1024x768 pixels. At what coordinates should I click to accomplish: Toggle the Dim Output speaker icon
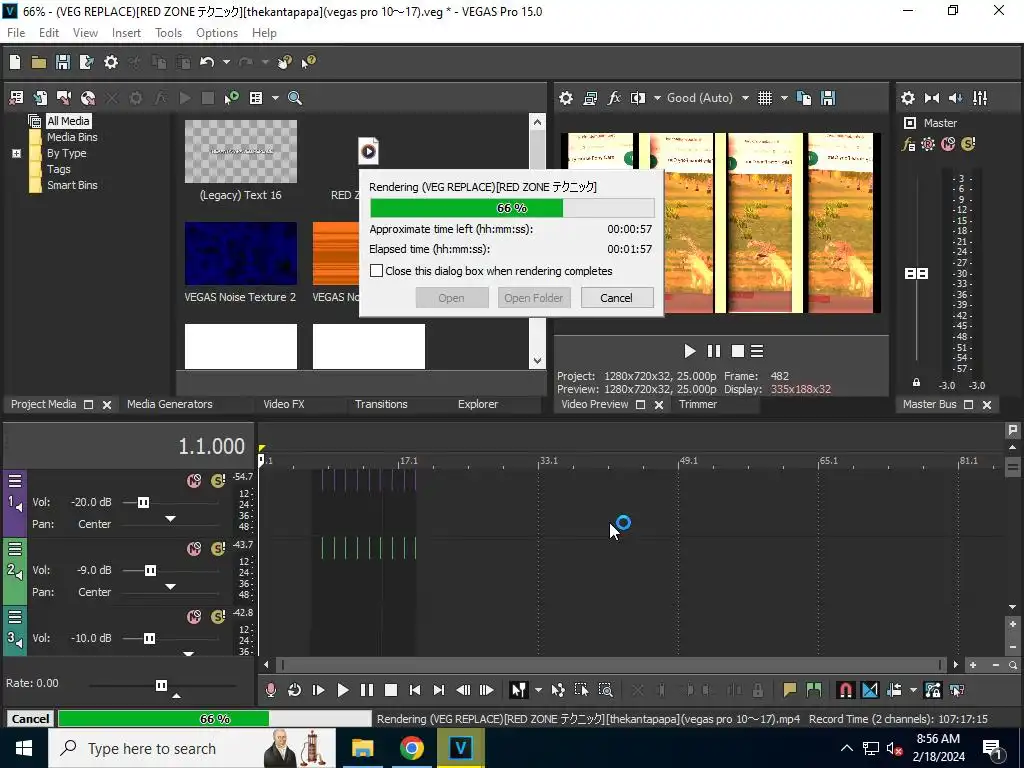pyautogui.click(x=955, y=98)
